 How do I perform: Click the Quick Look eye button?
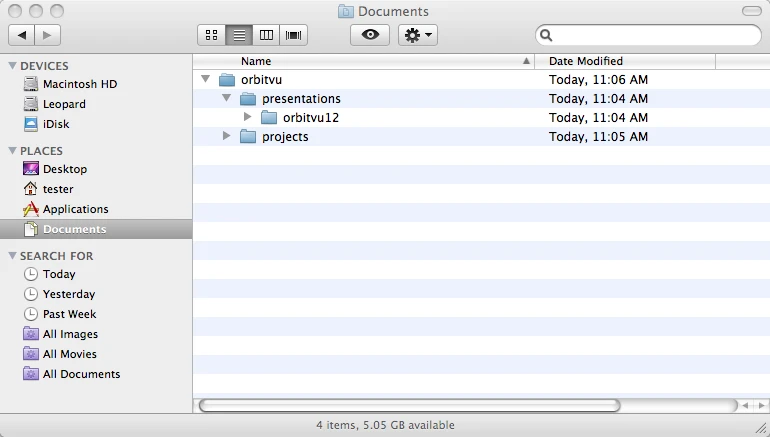370,35
